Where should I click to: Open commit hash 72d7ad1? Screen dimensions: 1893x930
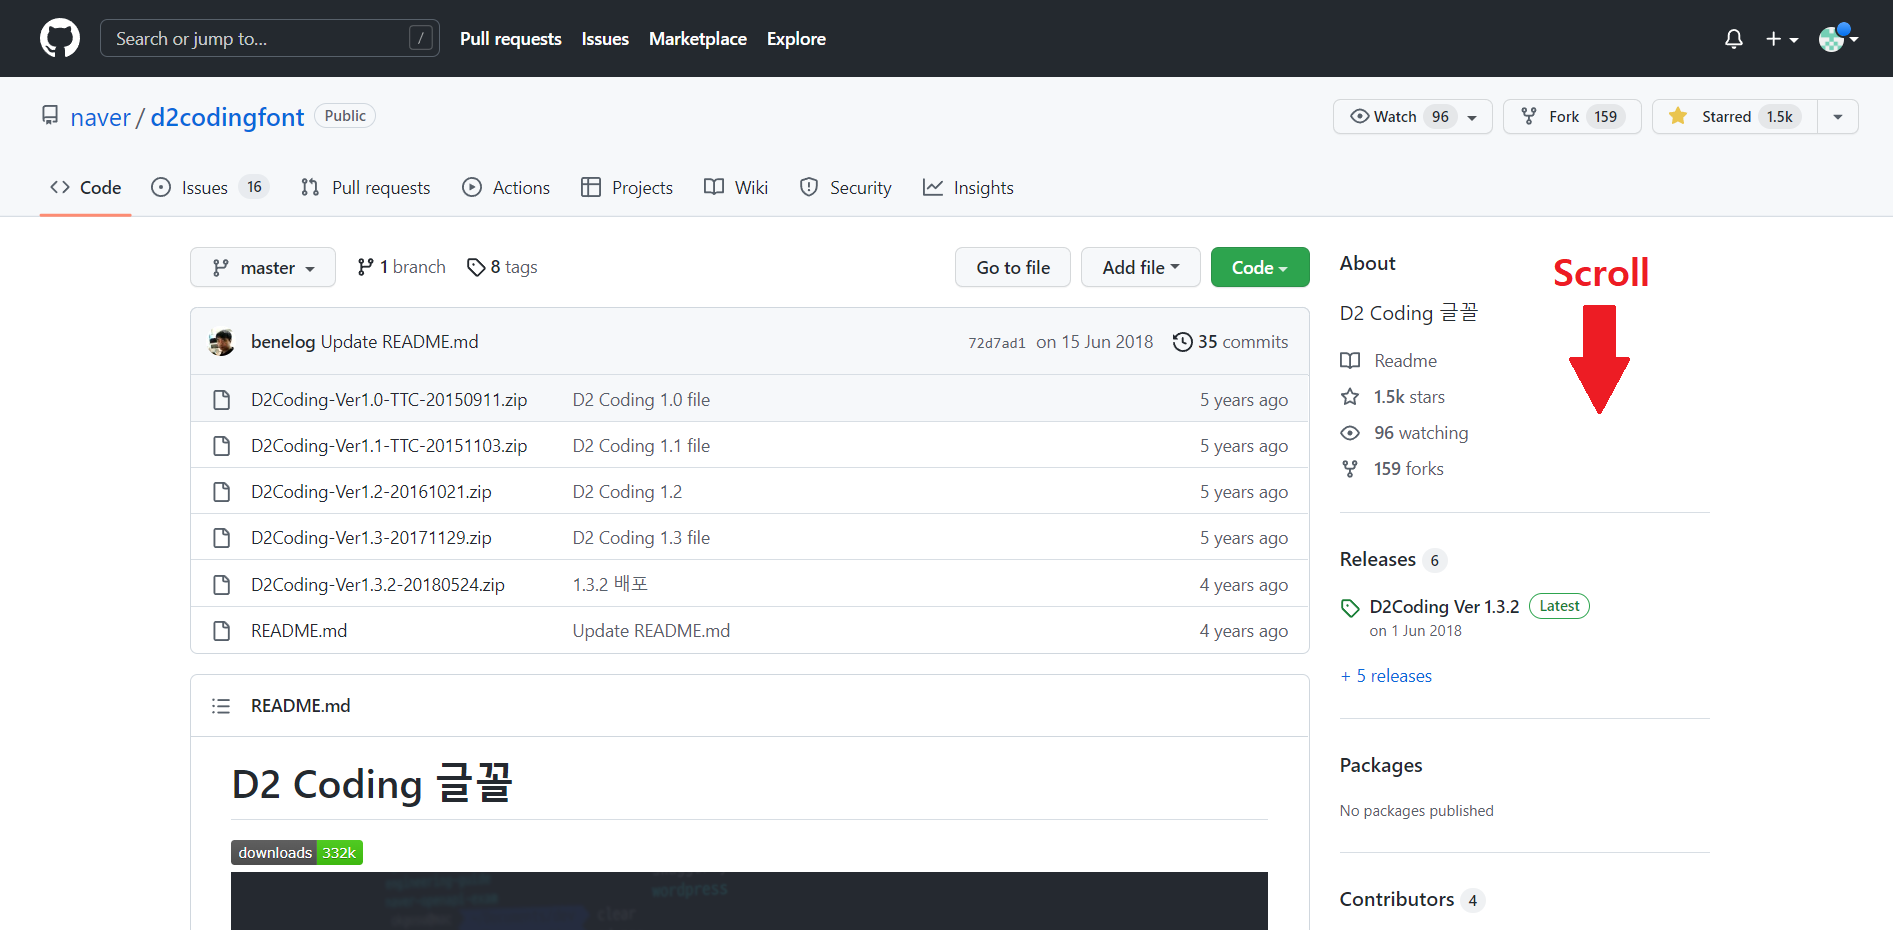pos(997,343)
